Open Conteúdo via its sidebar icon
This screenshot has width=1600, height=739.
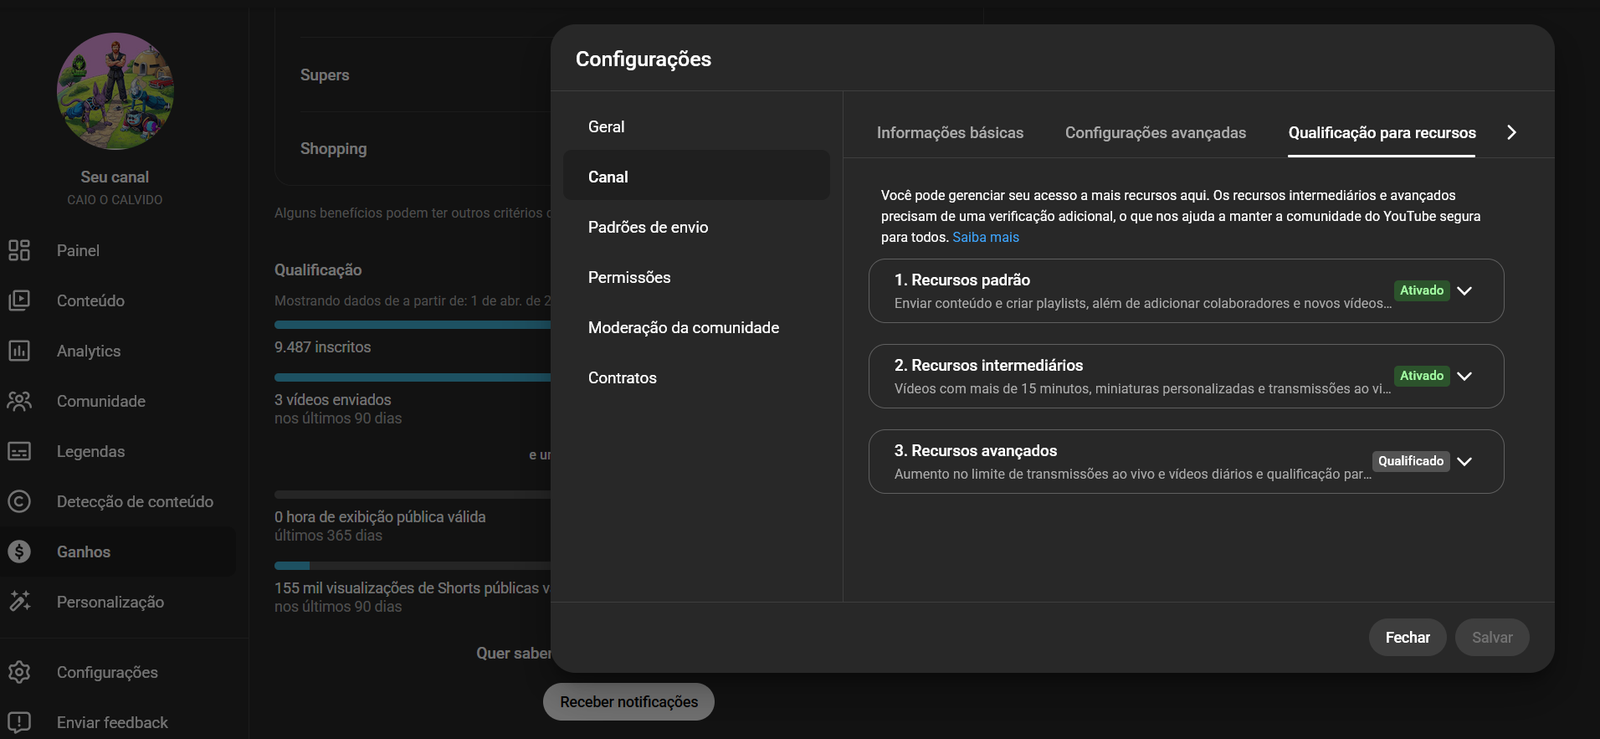(19, 300)
